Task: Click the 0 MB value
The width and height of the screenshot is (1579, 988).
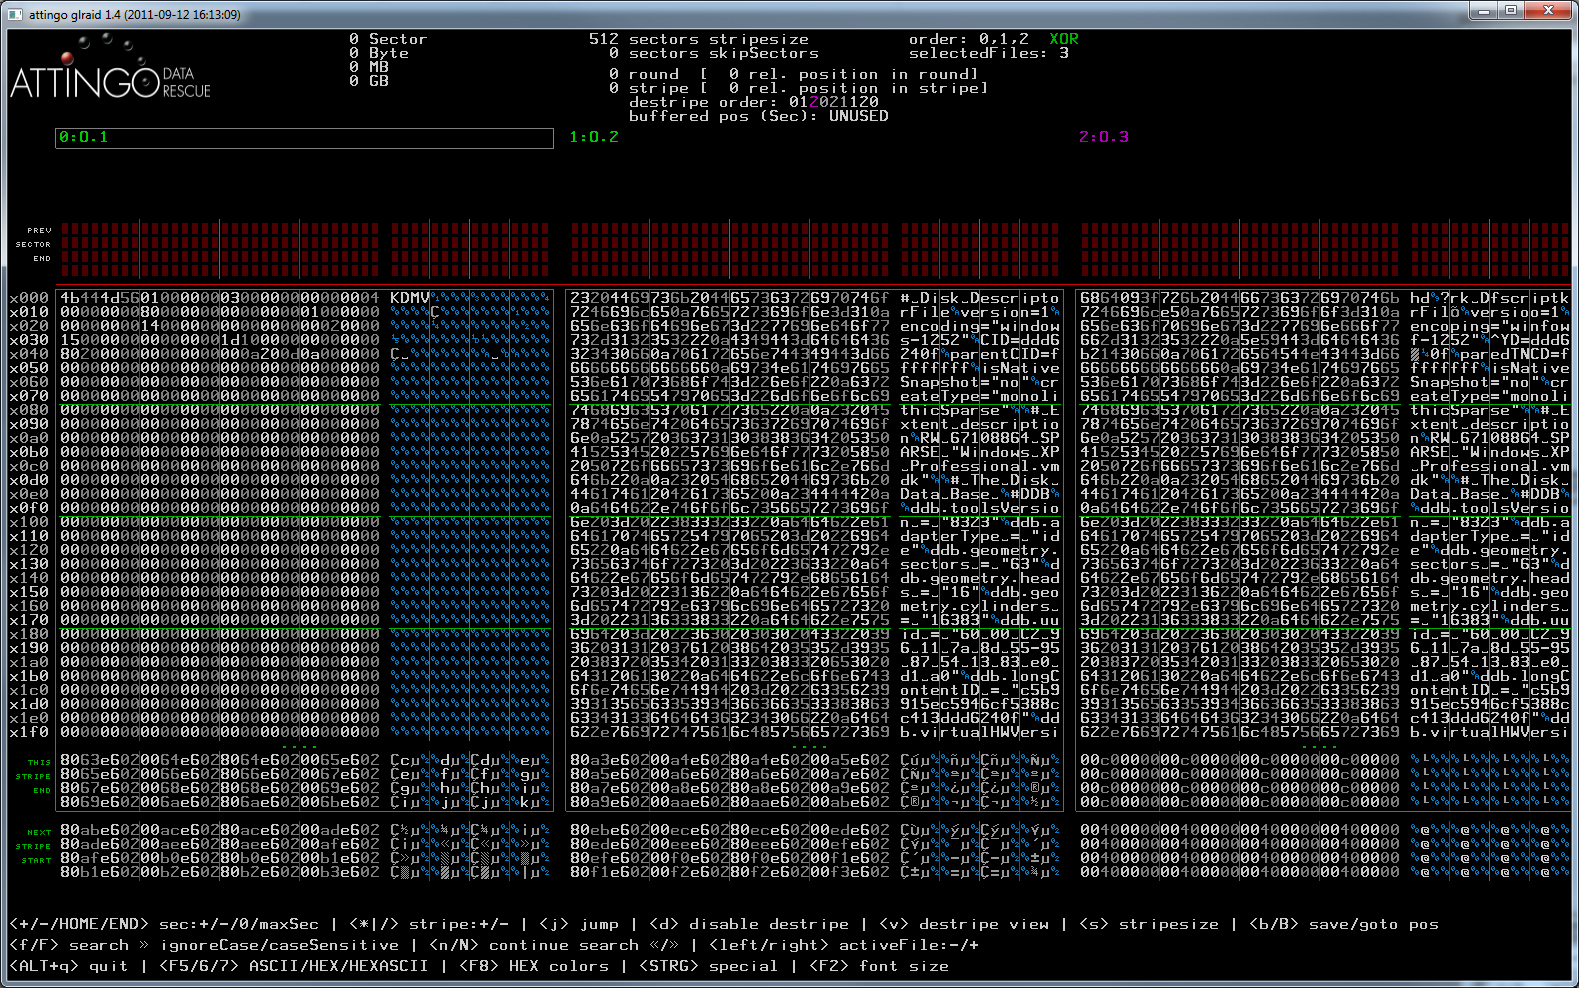Action: click(x=369, y=67)
